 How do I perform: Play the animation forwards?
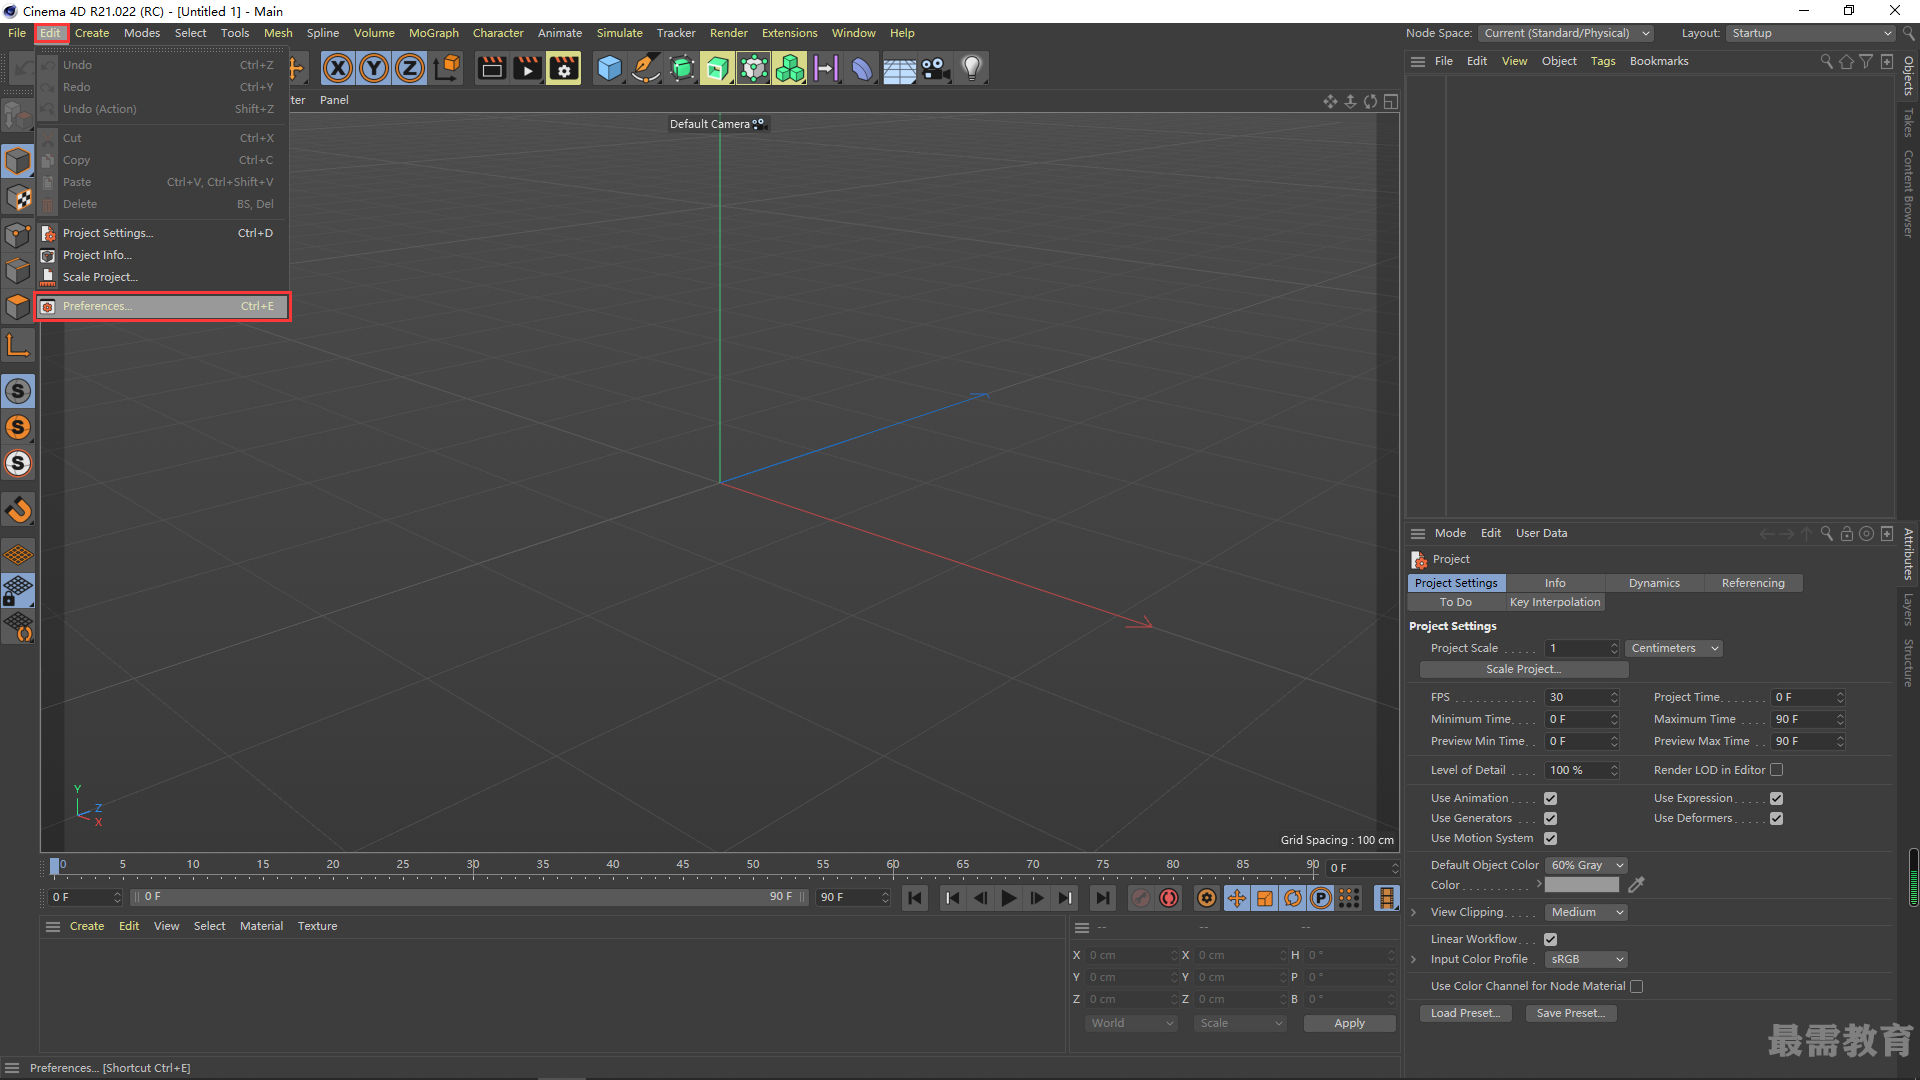(1009, 898)
